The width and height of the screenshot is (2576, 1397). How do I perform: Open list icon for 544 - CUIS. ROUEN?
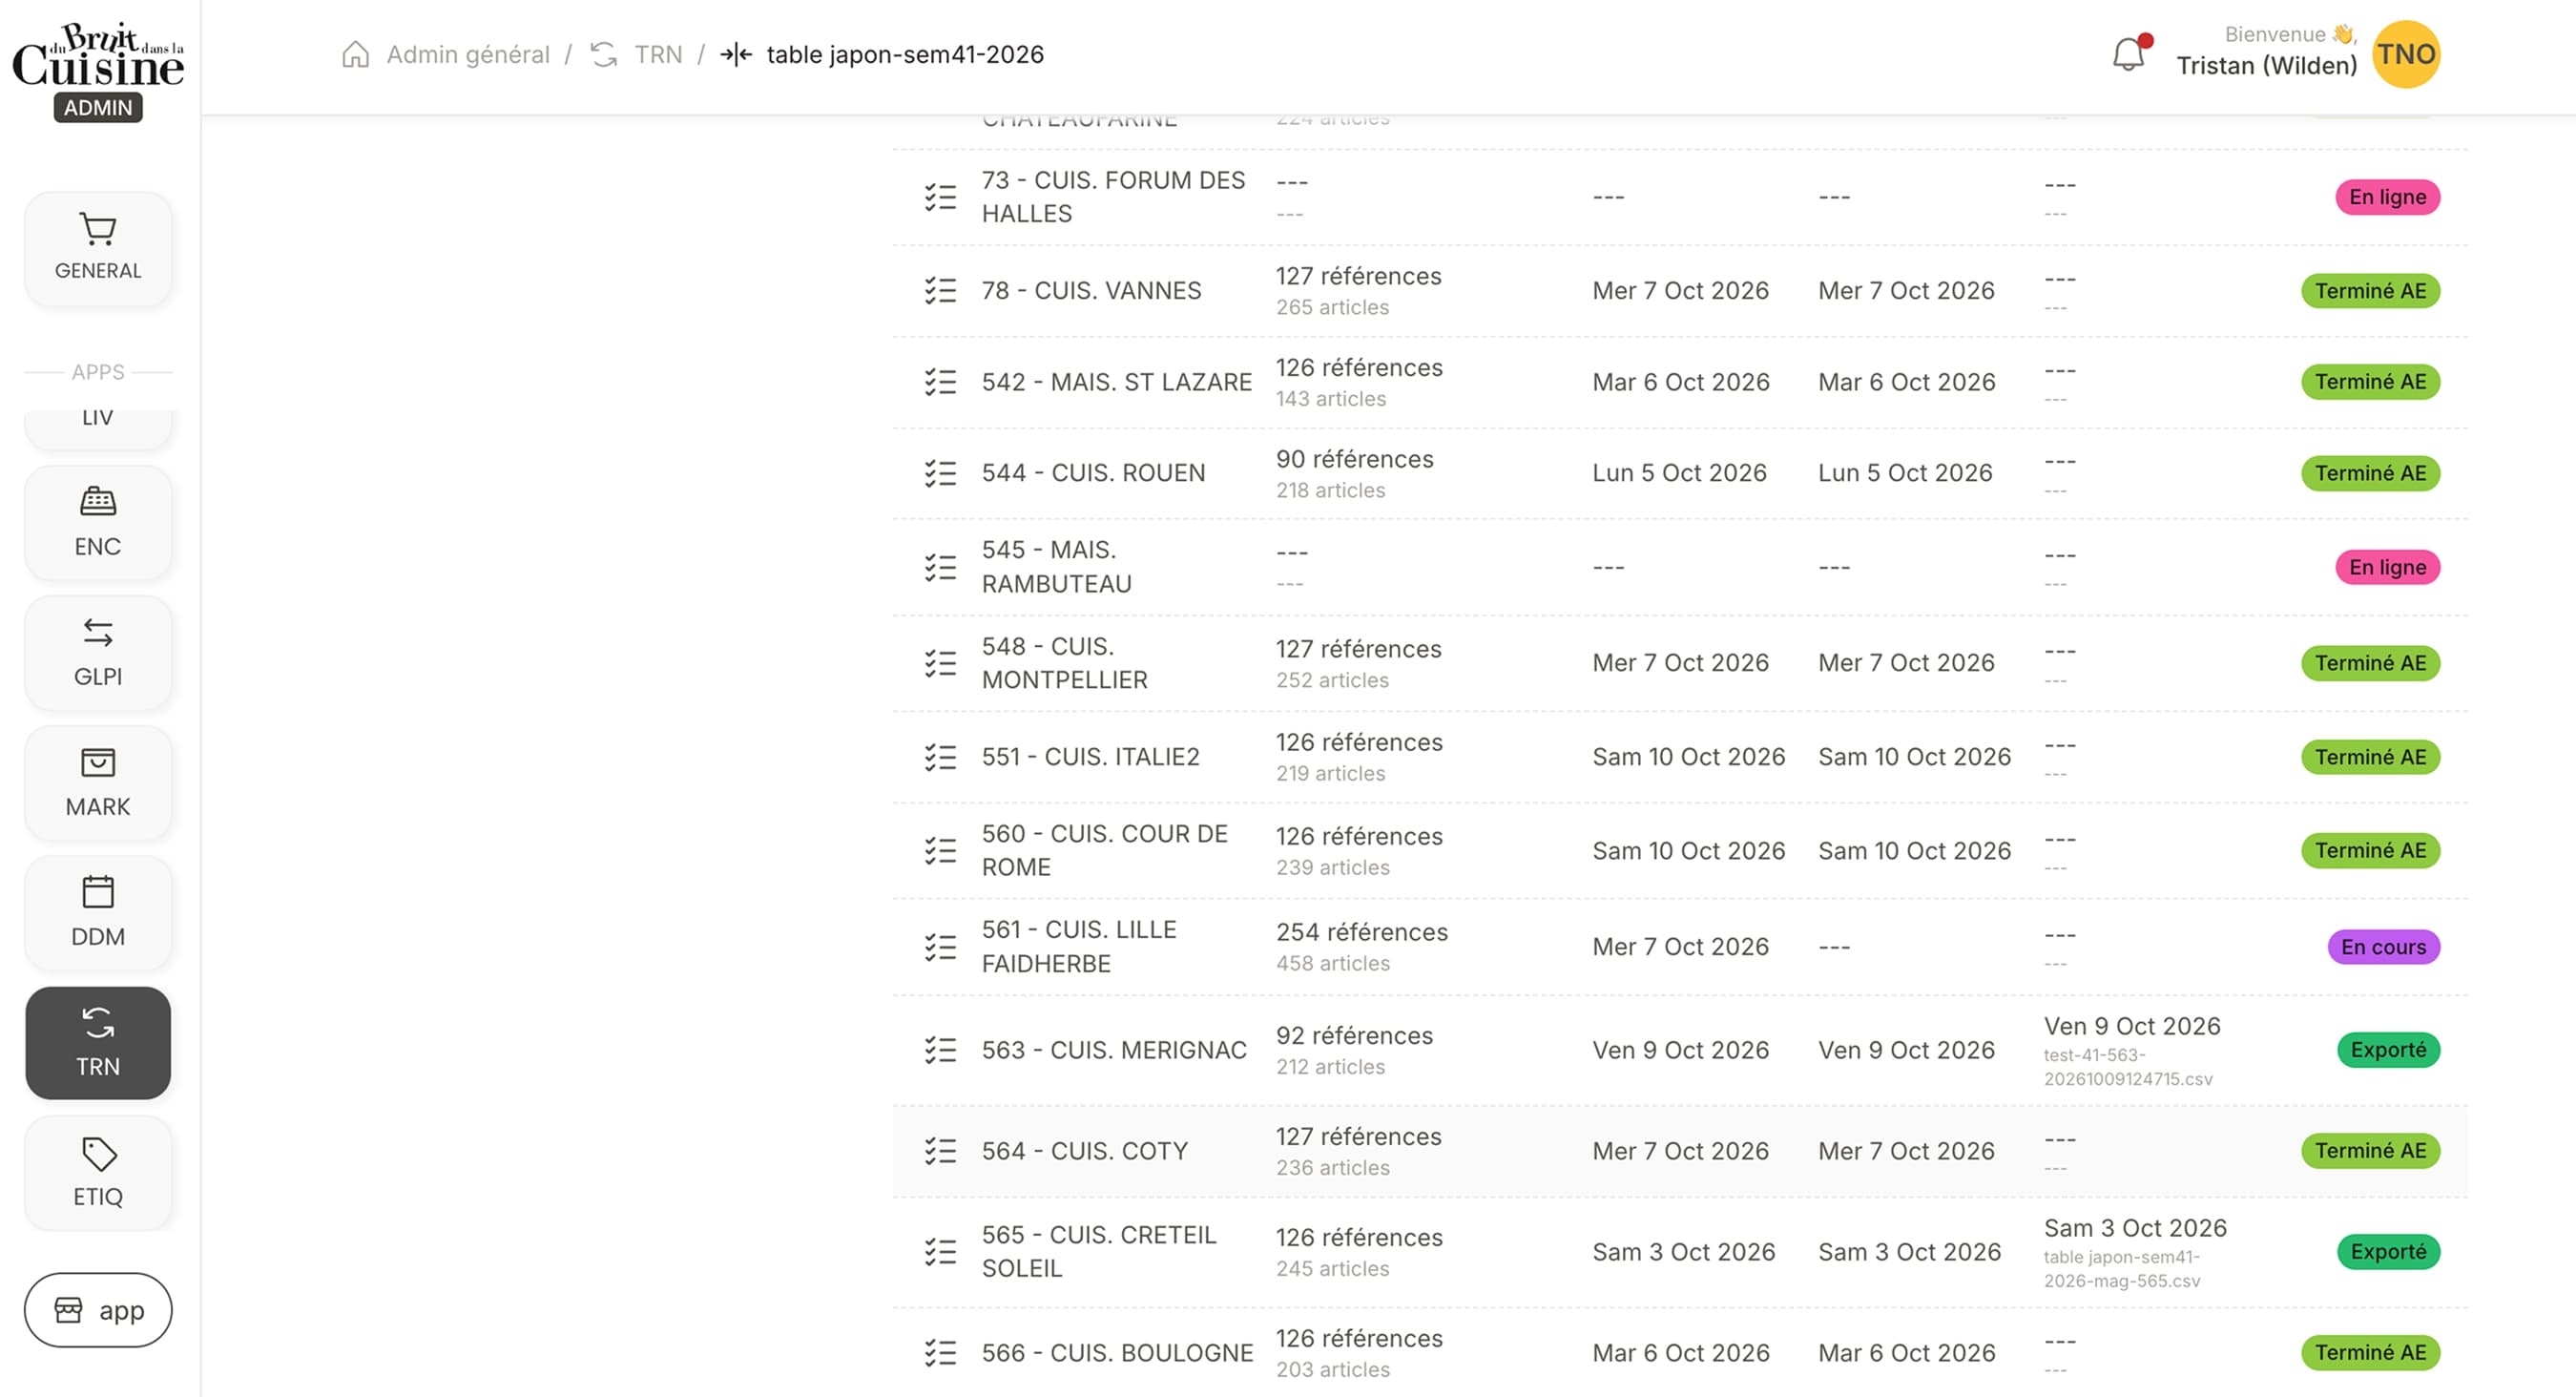940,473
